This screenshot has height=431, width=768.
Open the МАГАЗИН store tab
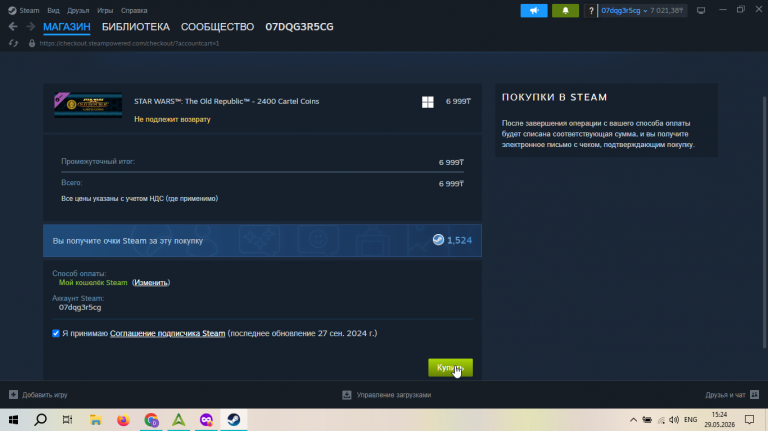pyautogui.click(x=67, y=27)
